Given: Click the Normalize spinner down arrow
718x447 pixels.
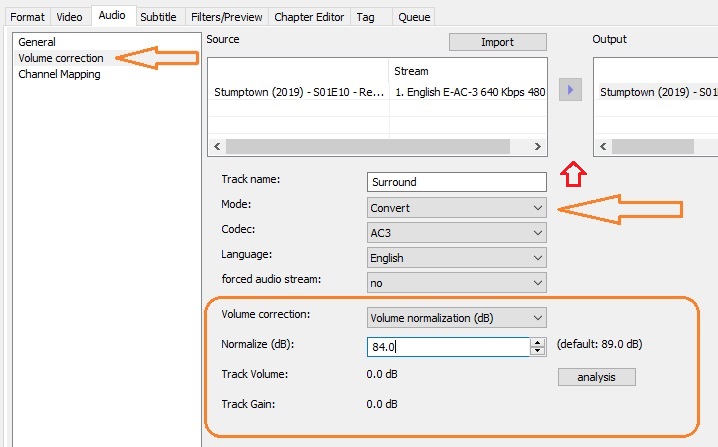Looking at the screenshot, I should [538, 351].
